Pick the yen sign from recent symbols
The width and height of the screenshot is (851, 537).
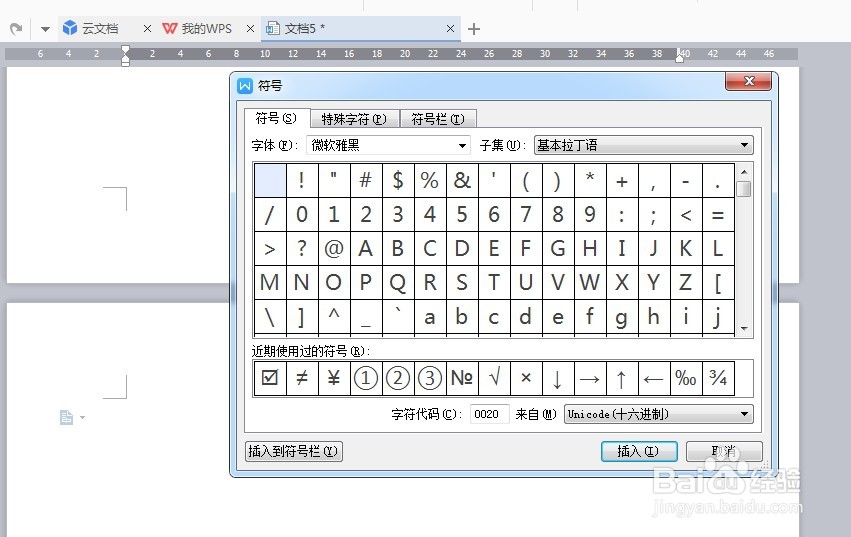click(334, 378)
